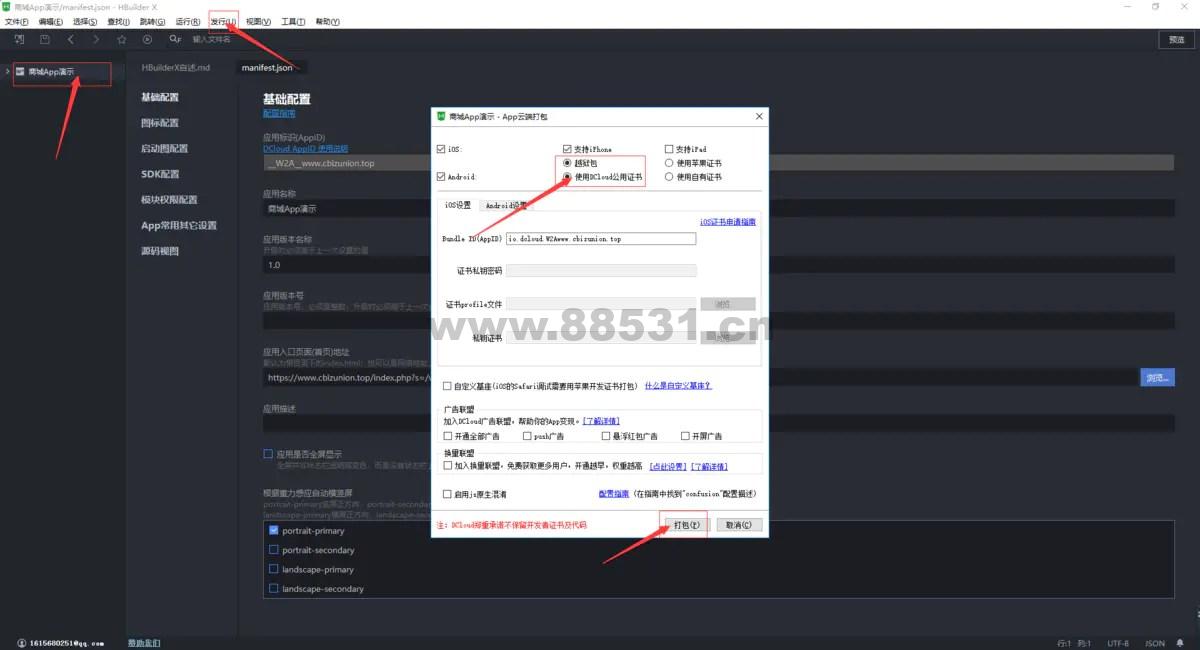The width and height of the screenshot is (1200, 650).
Task: Open 启动图配置 in manifest sidebar
Action: [x=164, y=148]
